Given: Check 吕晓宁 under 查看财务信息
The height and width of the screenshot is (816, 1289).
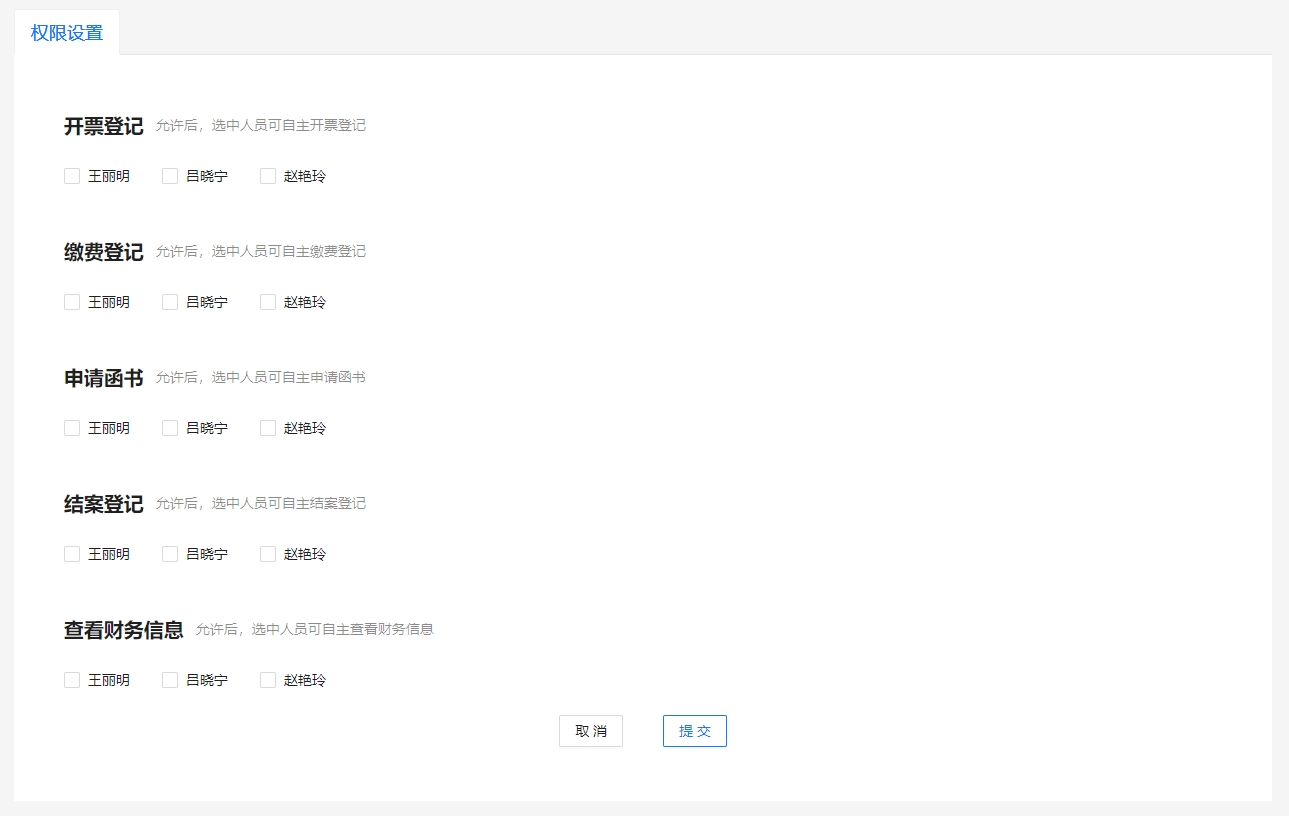Looking at the screenshot, I should [x=170, y=680].
